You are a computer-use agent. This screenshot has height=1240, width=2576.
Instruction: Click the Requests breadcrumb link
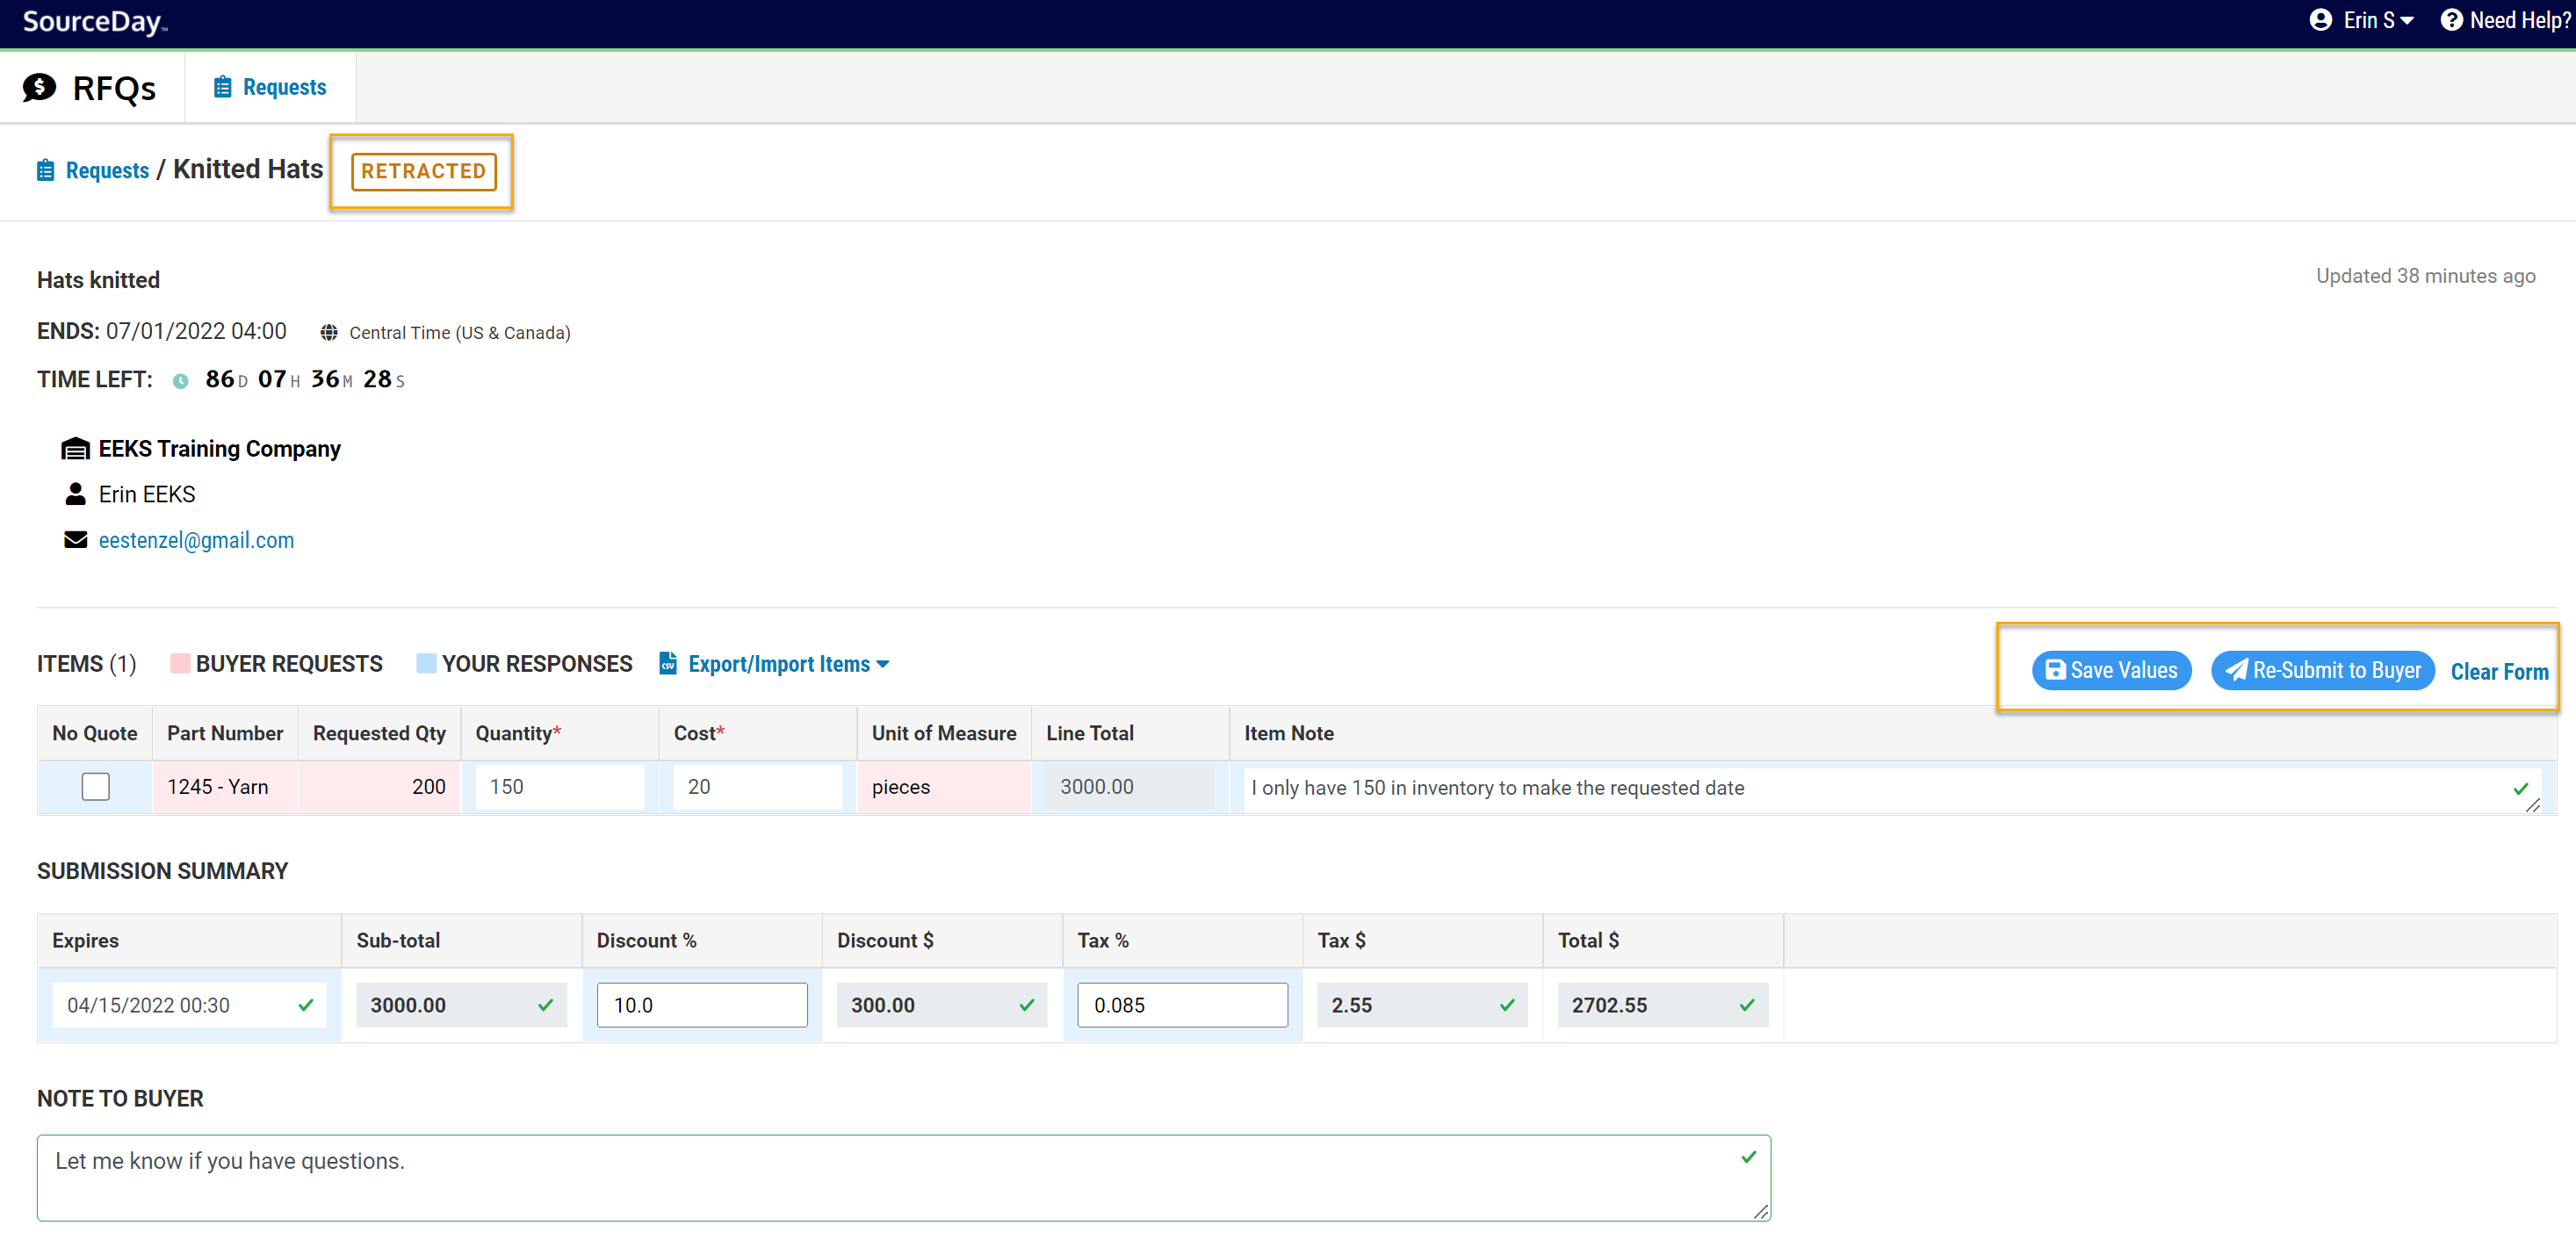pos(107,170)
